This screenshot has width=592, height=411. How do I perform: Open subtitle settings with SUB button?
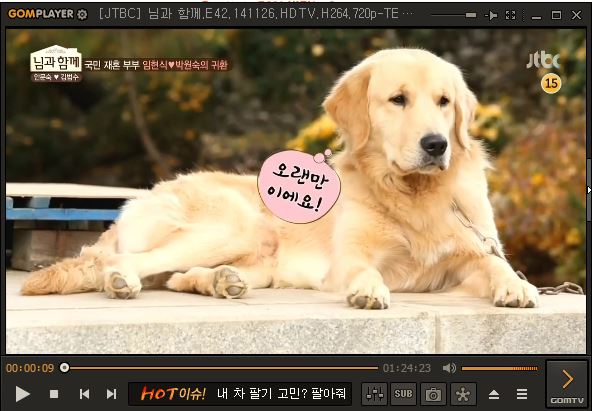[403, 394]
